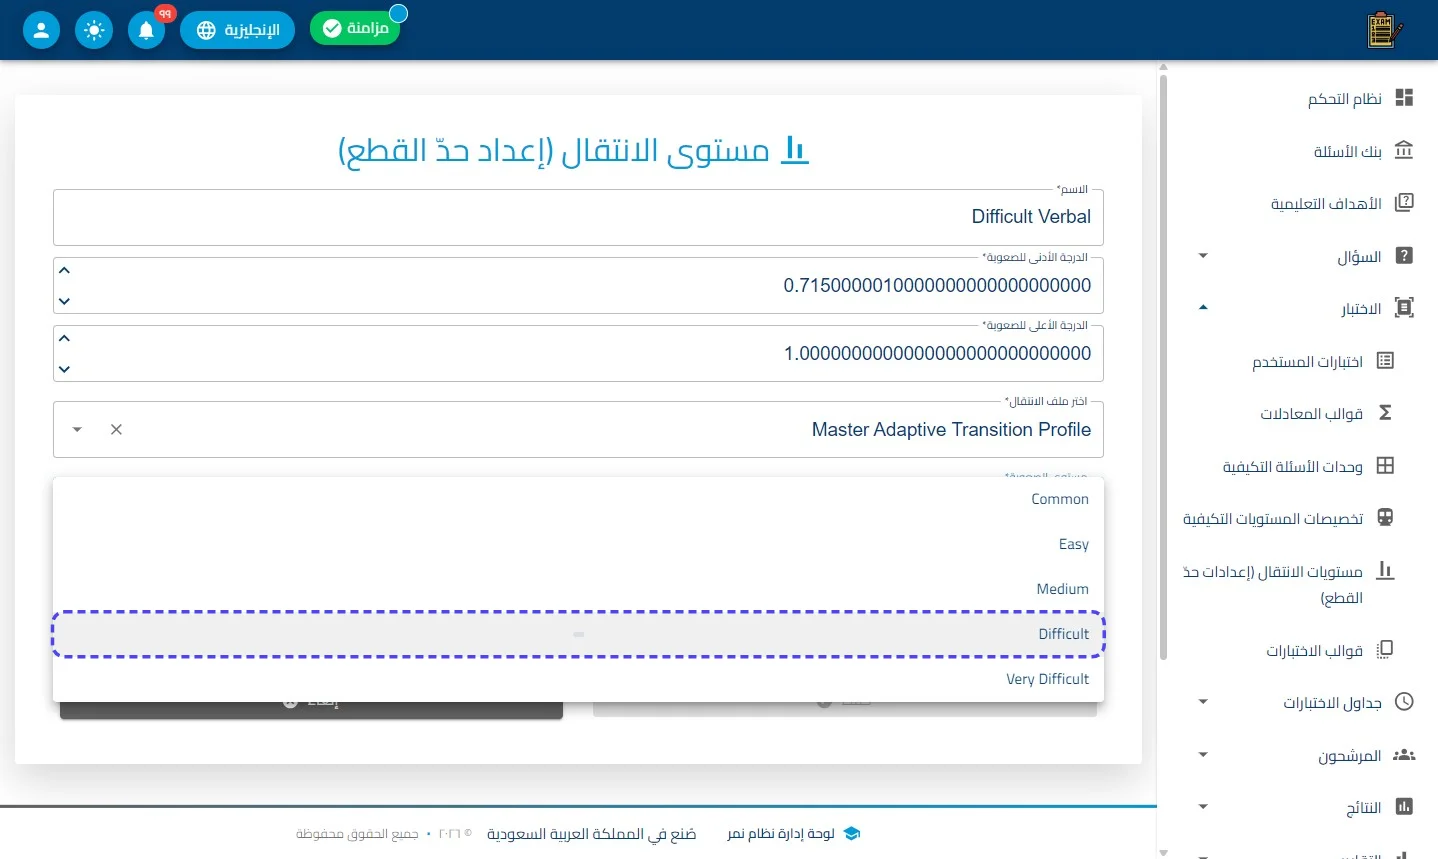Edit the الاسم field Difficult Verbal

coord(578,217)
